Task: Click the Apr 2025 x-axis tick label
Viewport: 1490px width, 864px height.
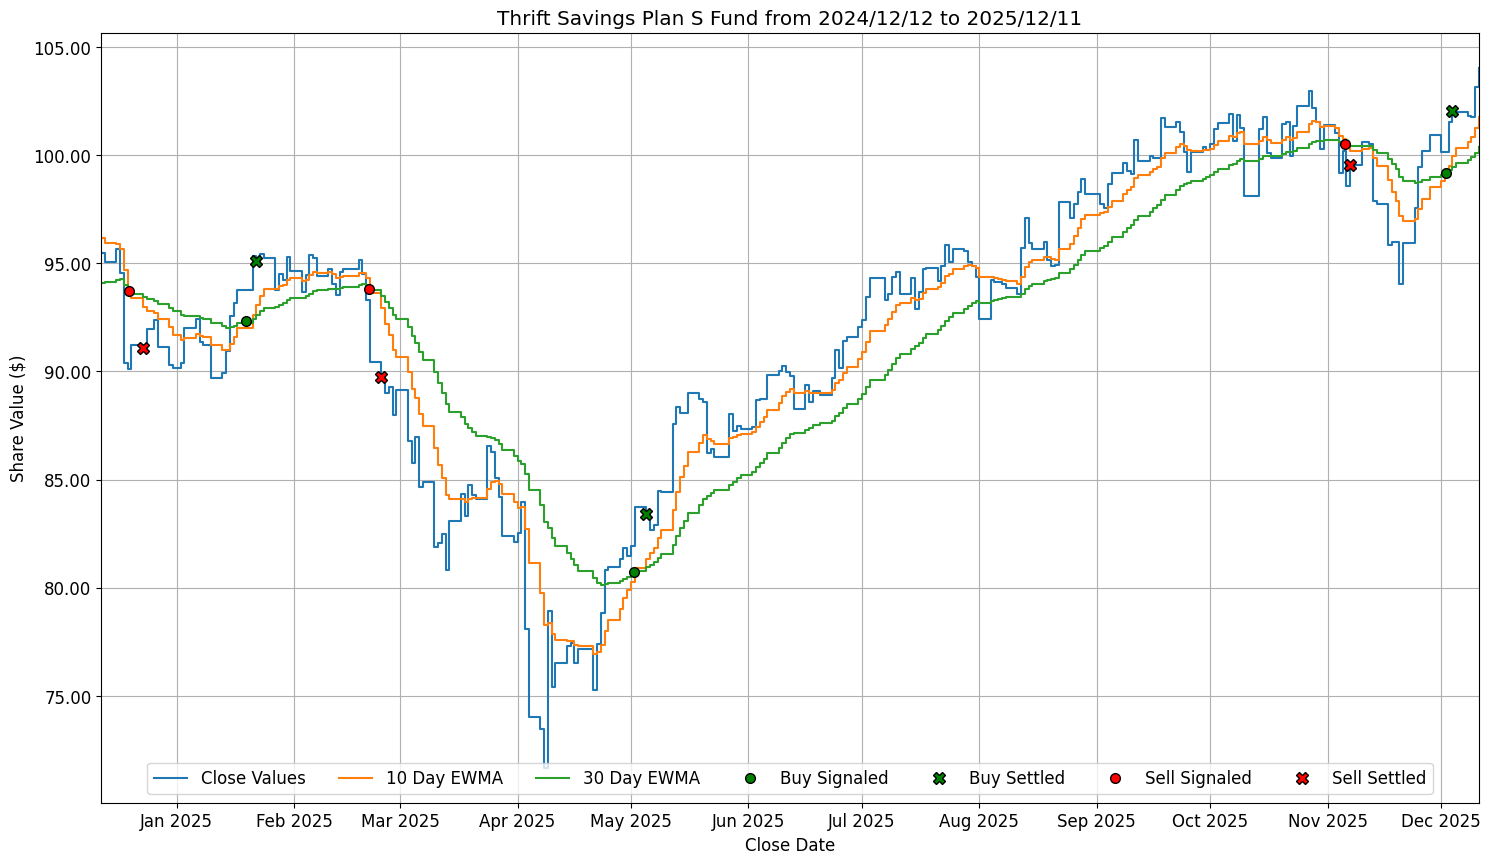Action: (x=518, y=821)
